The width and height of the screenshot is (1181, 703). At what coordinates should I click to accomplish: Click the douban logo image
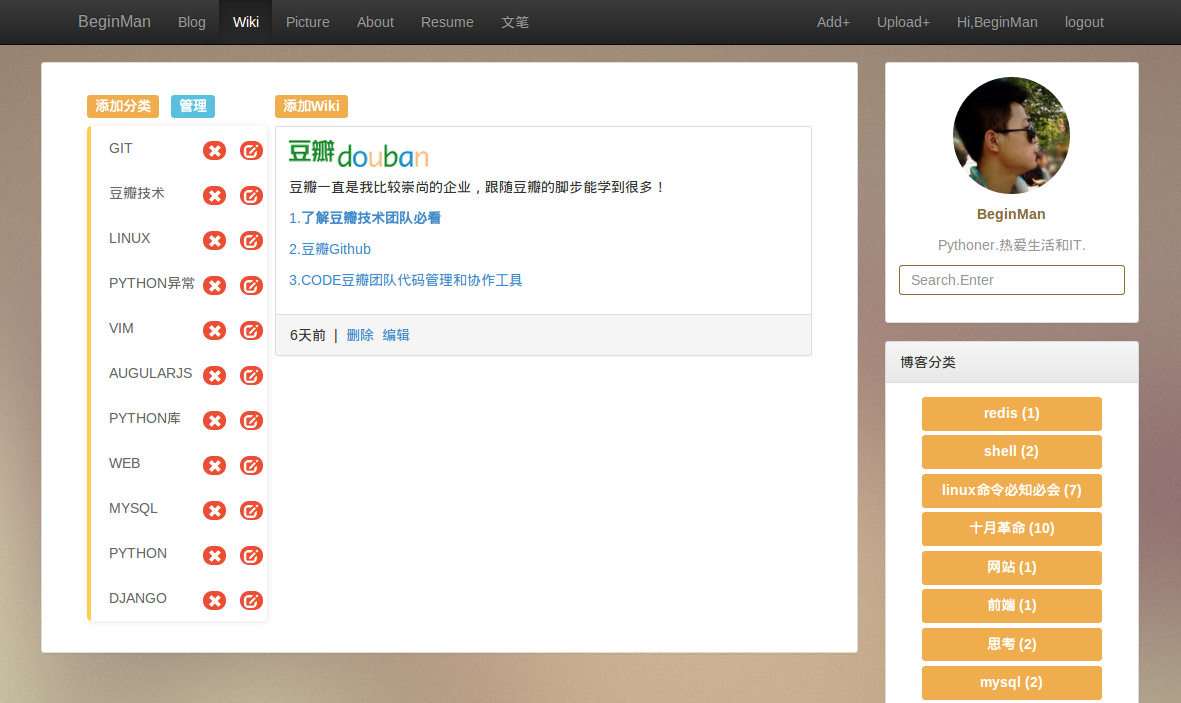[359, 154]
